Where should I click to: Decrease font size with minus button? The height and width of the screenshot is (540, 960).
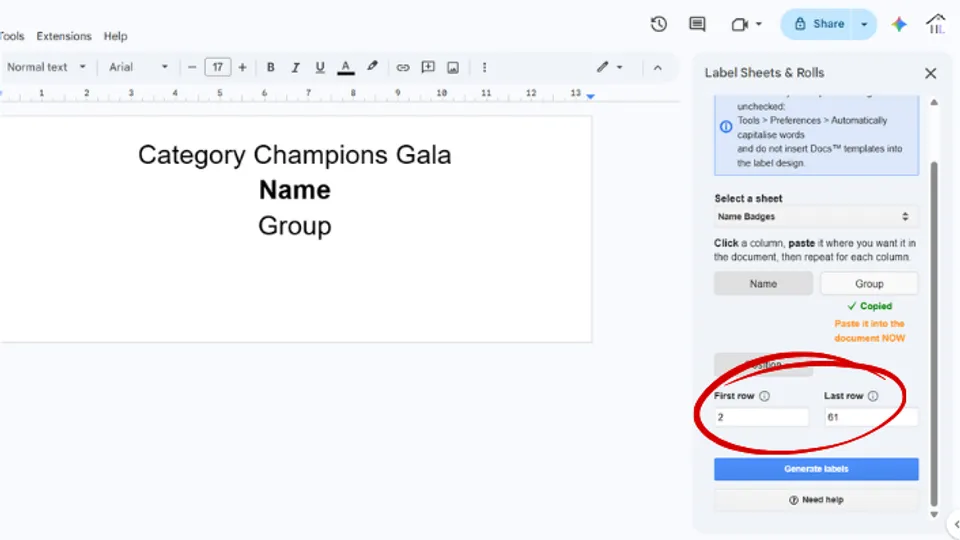pyautogui.click(x=192, y=67)
